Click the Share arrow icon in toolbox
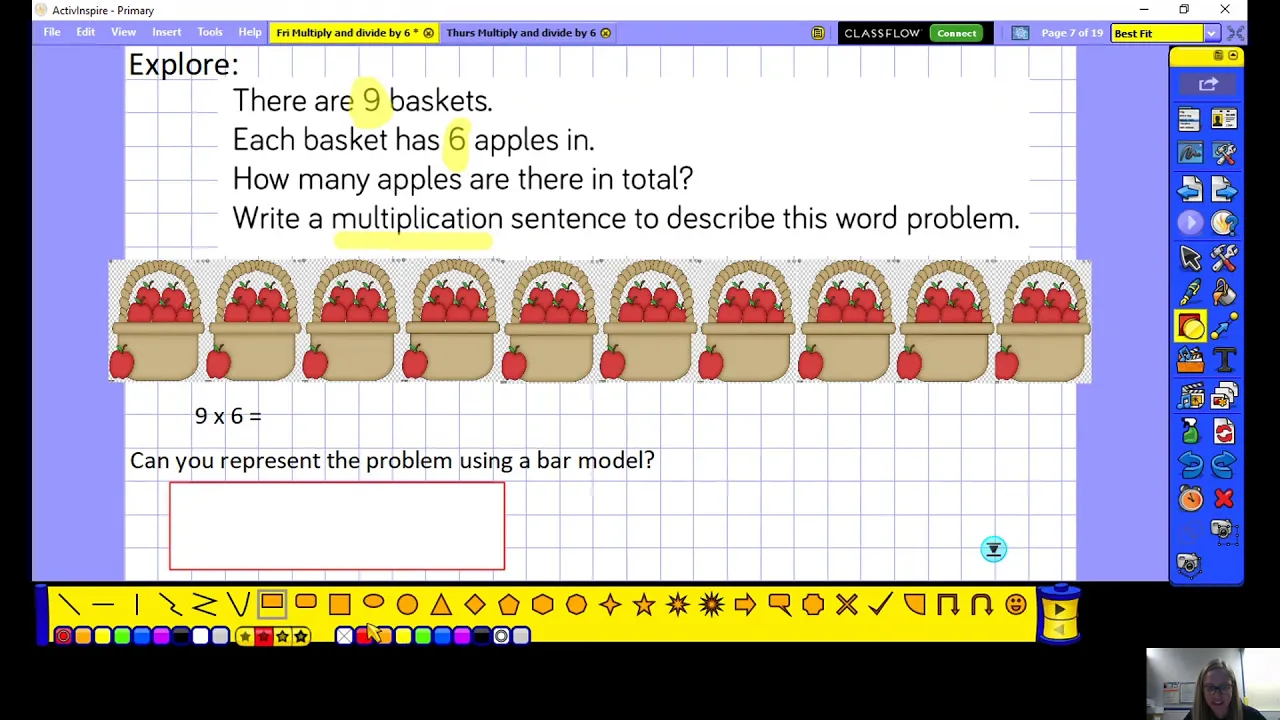The width and height of the screenshot is (1280, 720). coord(1207,85)
